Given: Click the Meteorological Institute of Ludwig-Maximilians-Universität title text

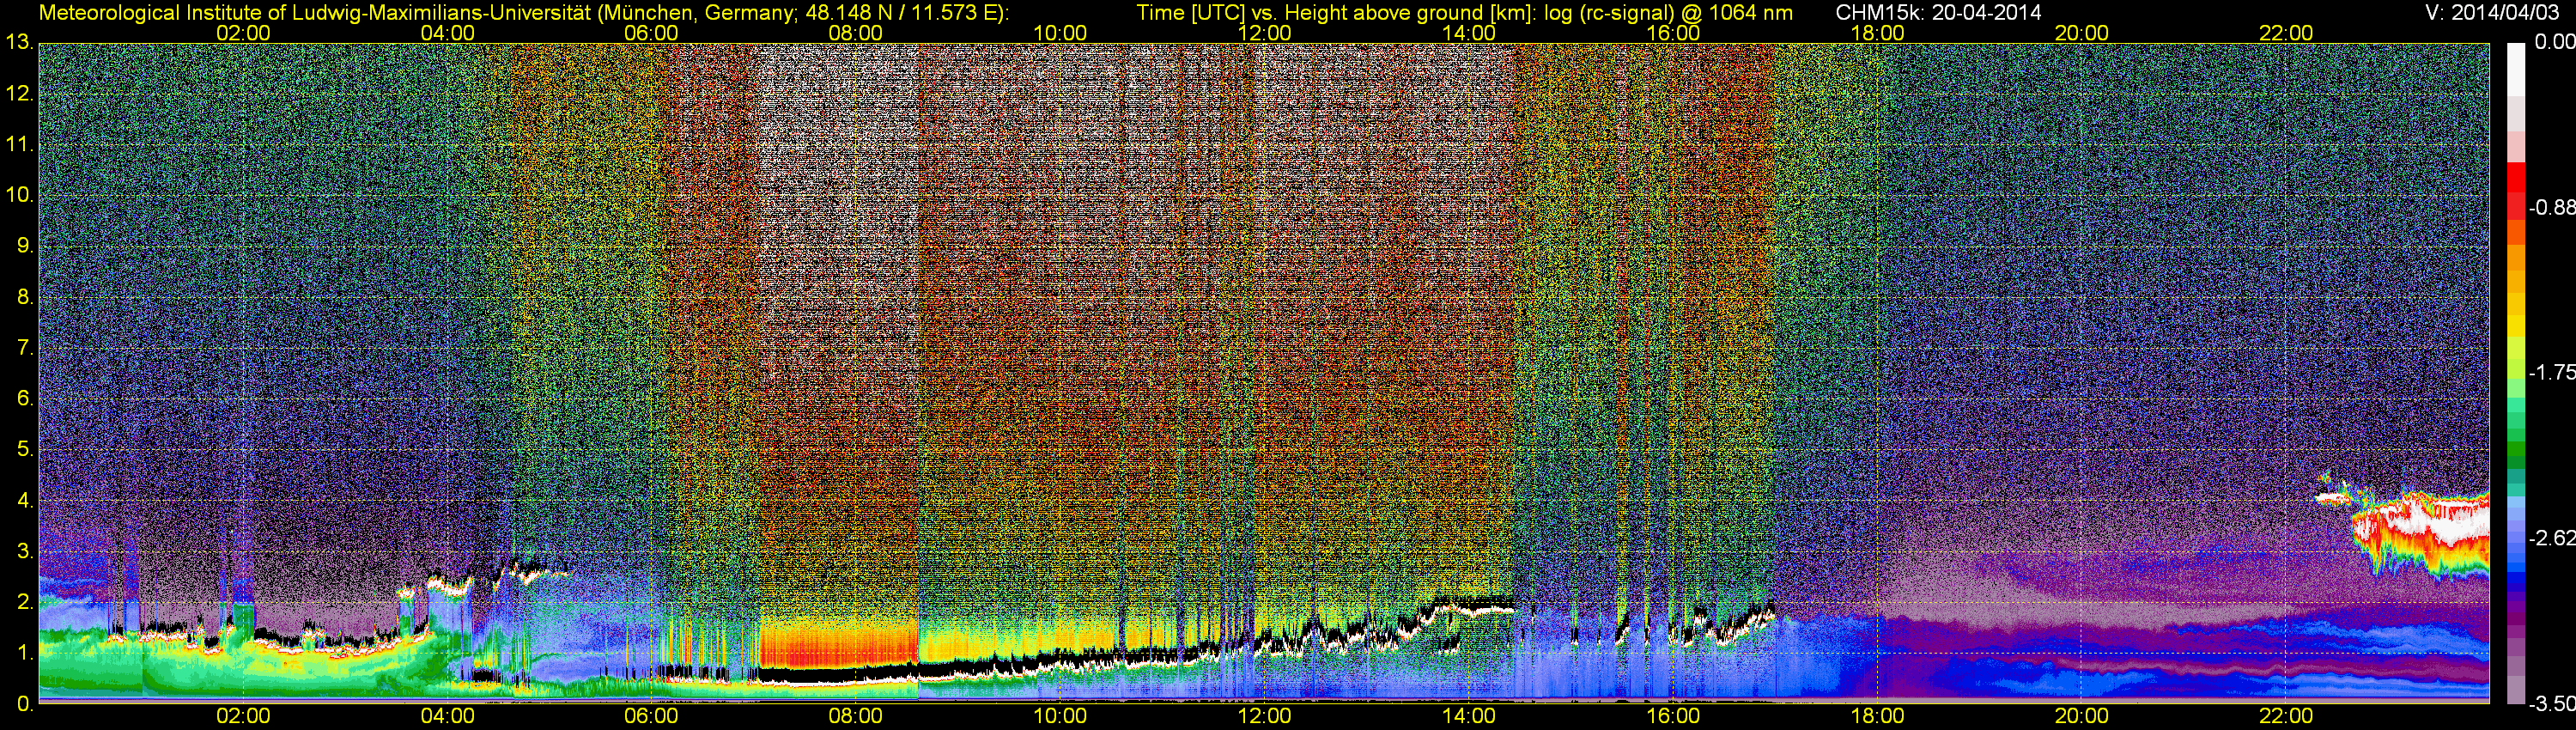Looking at the screenshot, I should click(x=523, y=13).
